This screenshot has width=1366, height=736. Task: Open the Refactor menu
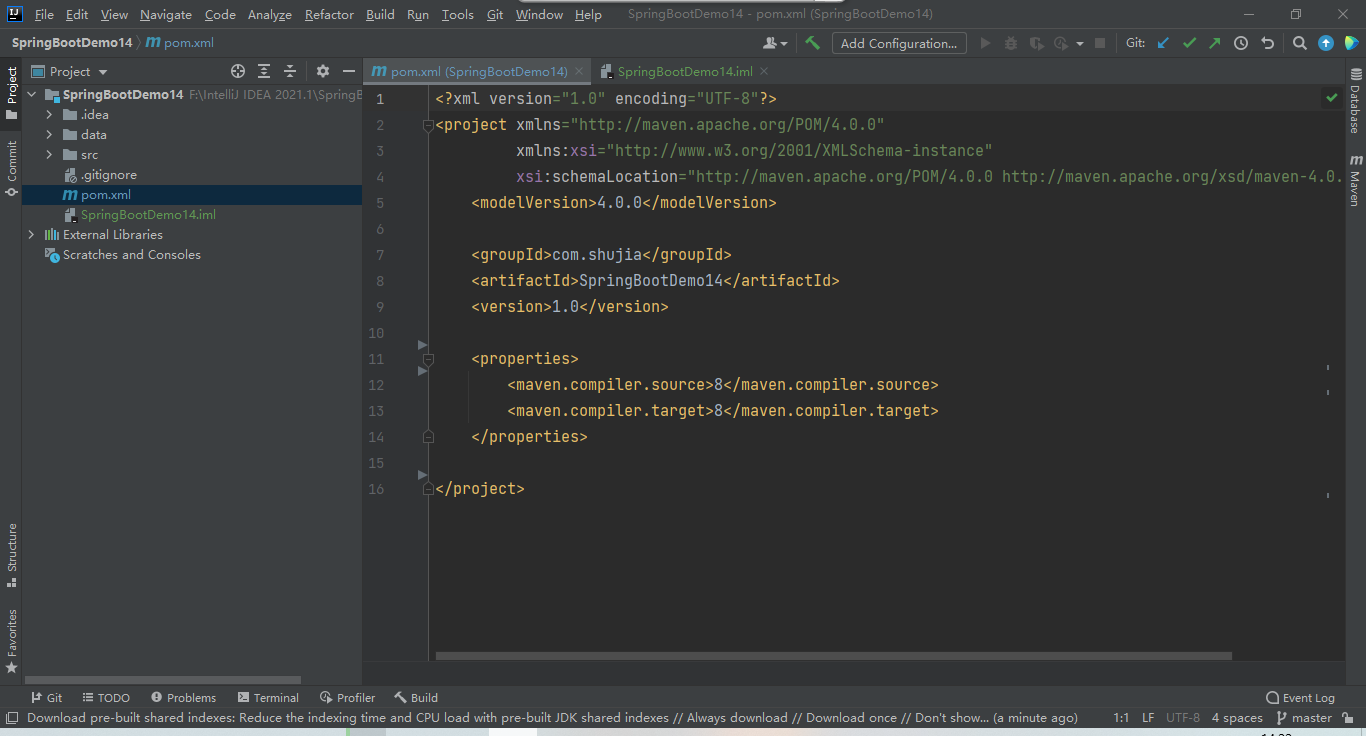pyautogui.click(x=329, y=15)
